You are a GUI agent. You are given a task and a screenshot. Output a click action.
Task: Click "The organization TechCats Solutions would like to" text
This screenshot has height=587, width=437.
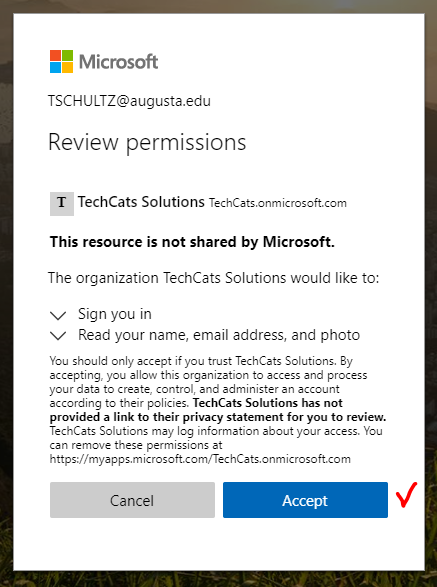[x=213, y=278]
